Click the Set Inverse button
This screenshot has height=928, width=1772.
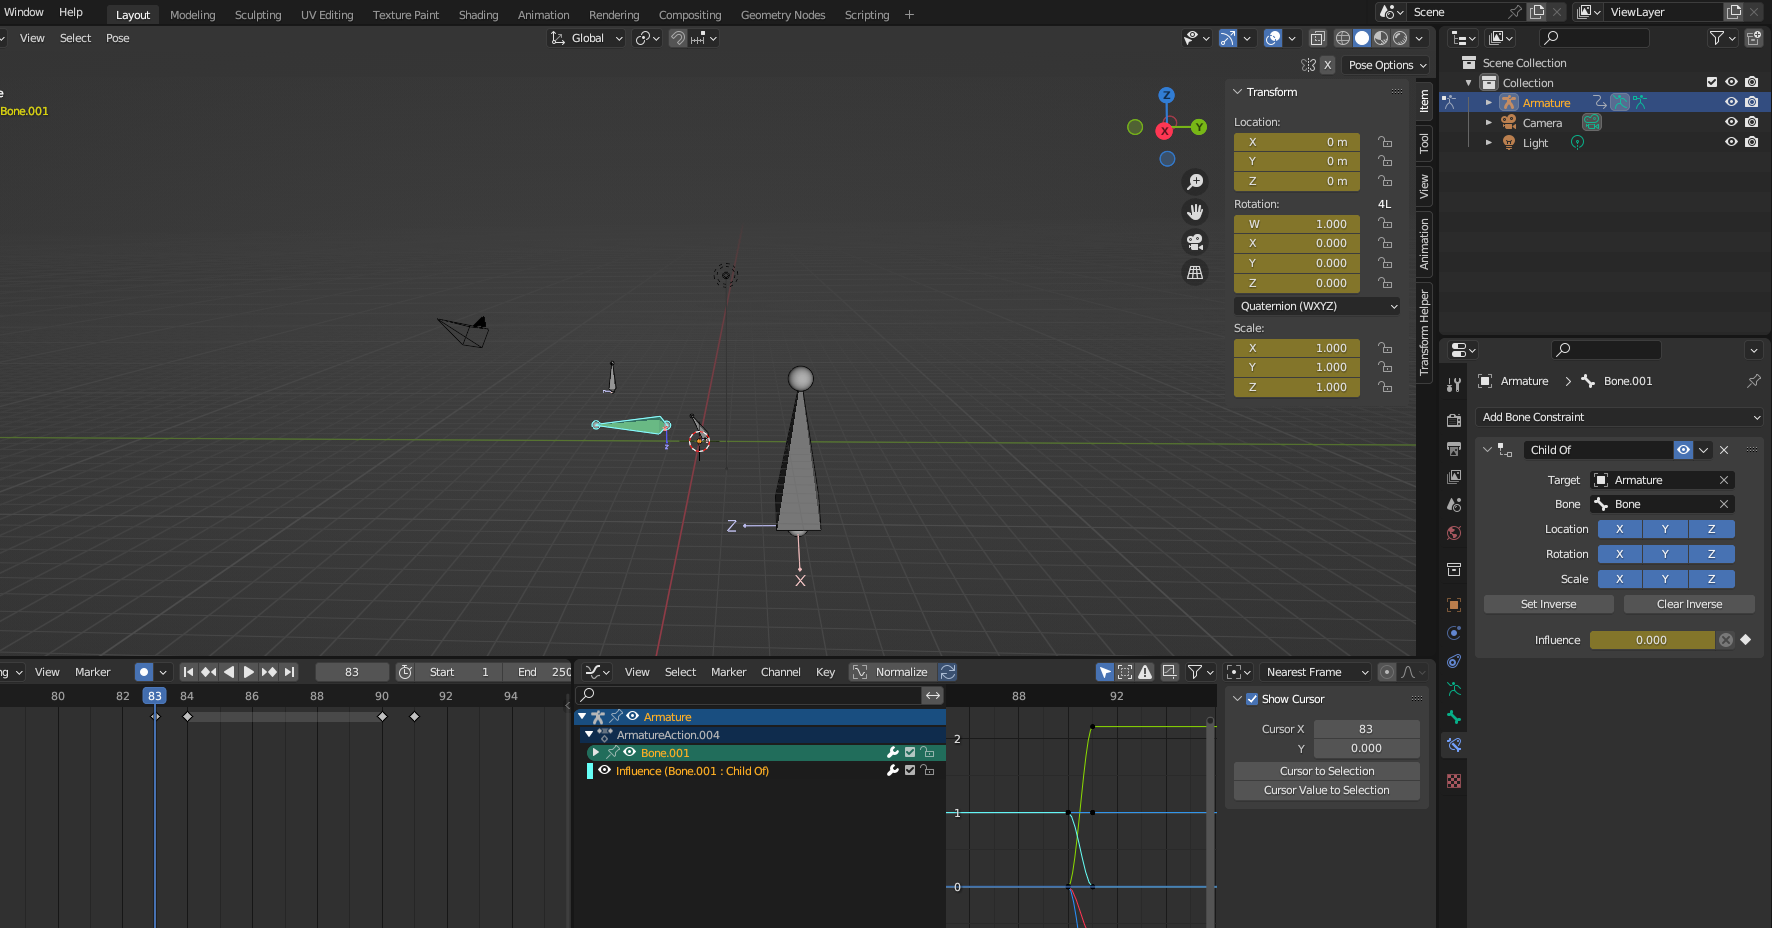(x=1548, y=604)
